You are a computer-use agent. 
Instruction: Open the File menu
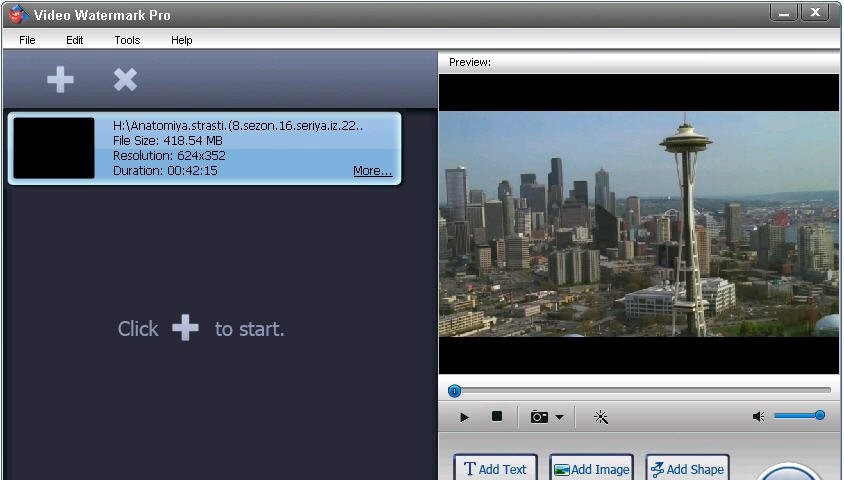(x=27, y=40)
